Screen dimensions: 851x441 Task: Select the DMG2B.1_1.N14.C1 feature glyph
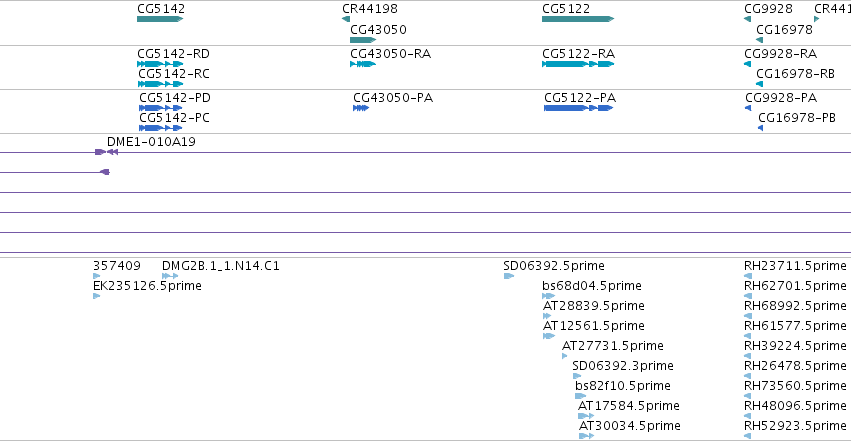[x=170, y=276]
